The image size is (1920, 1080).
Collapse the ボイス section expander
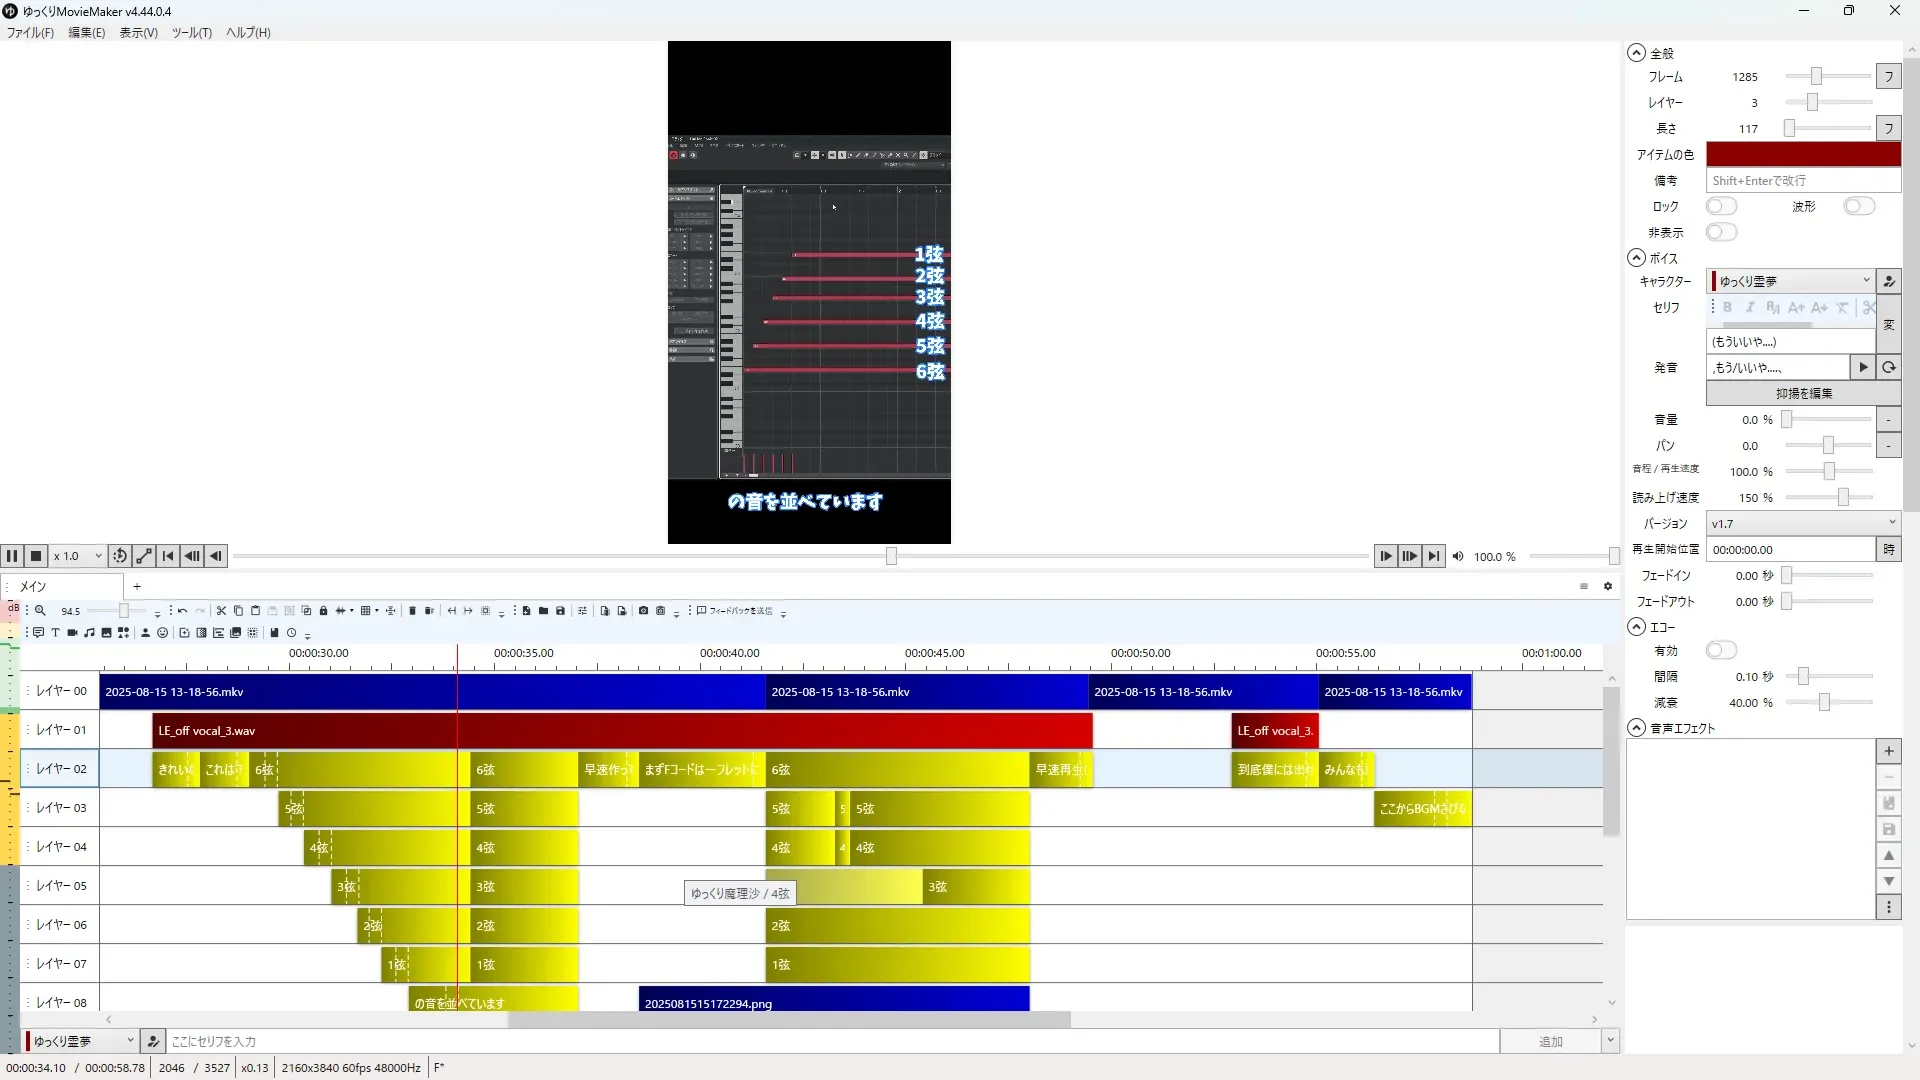(x=1636, y=258)
